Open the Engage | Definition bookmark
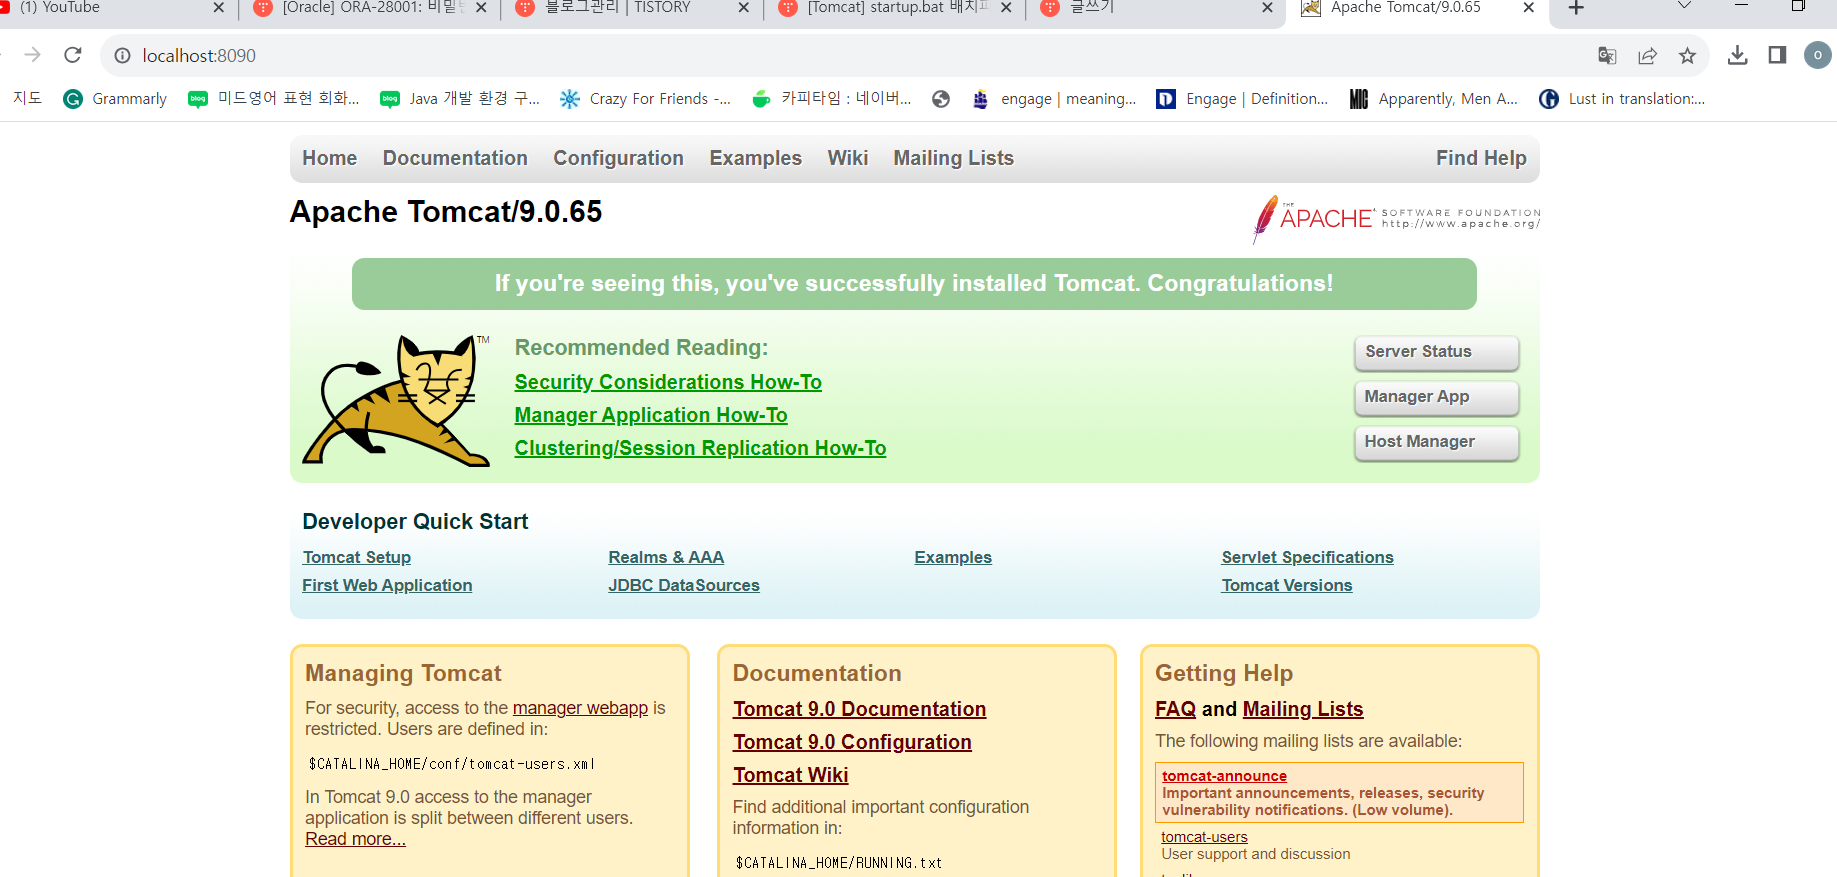 (1242, 99)
